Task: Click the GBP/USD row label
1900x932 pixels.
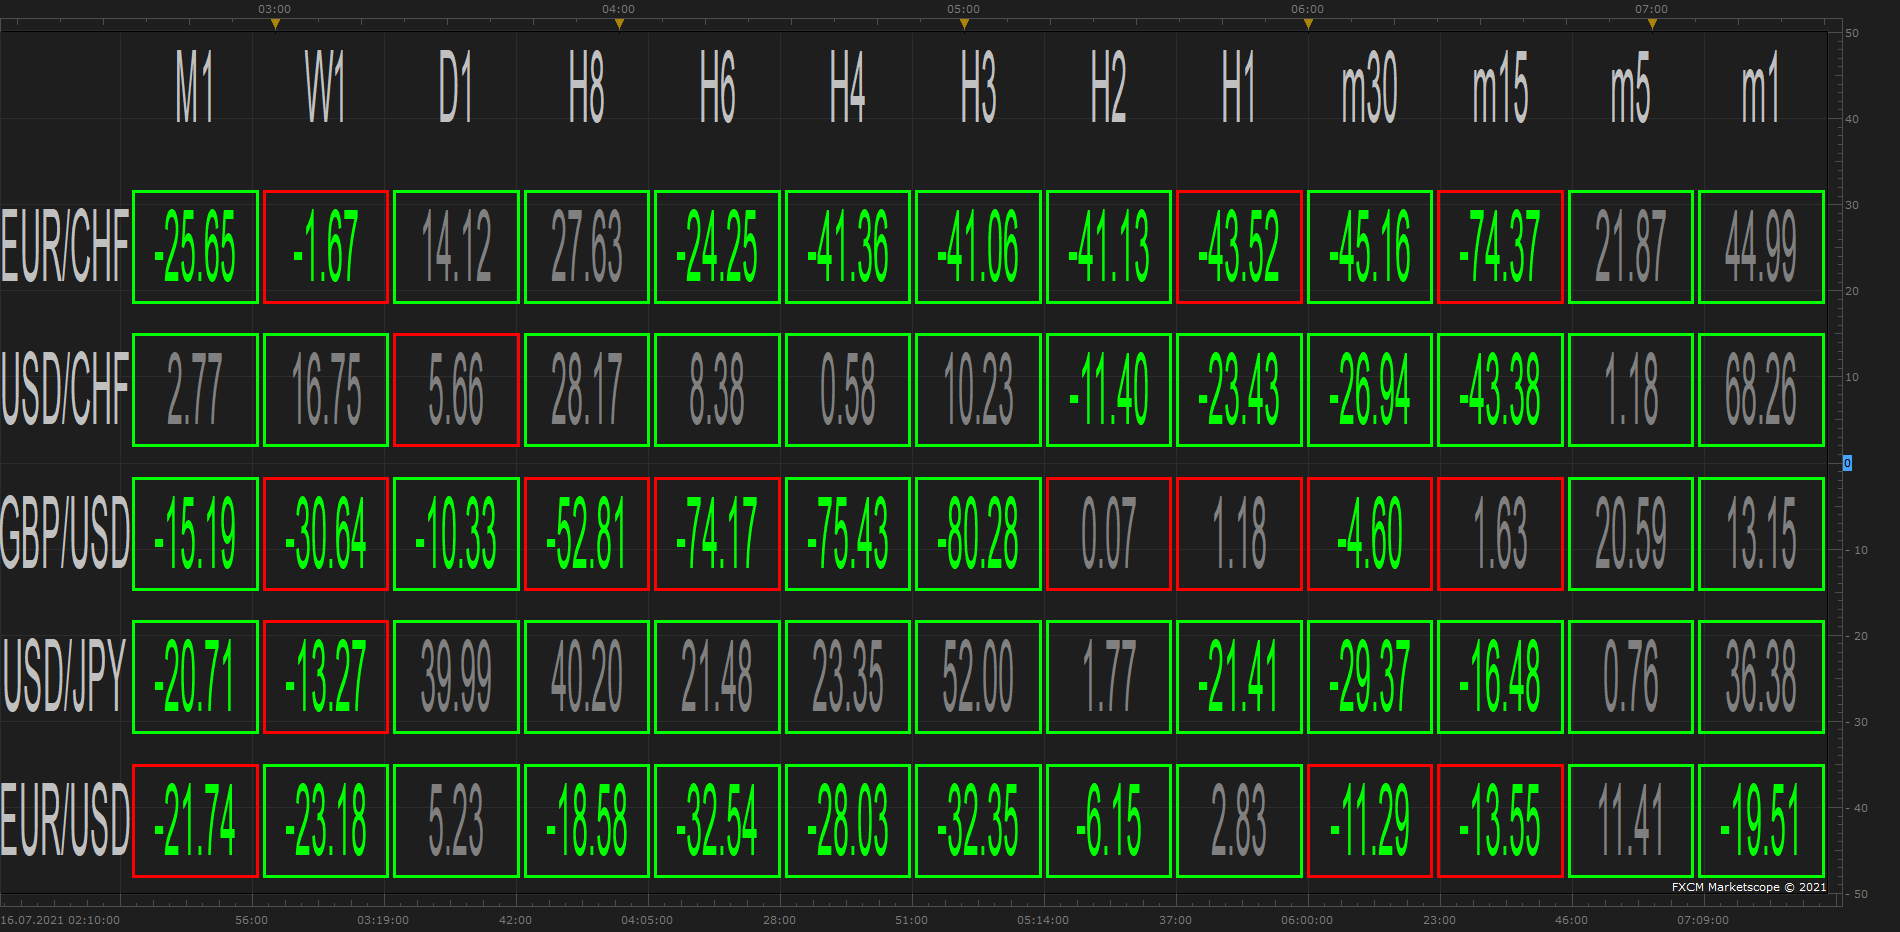Action: click(x=65, y=533)
